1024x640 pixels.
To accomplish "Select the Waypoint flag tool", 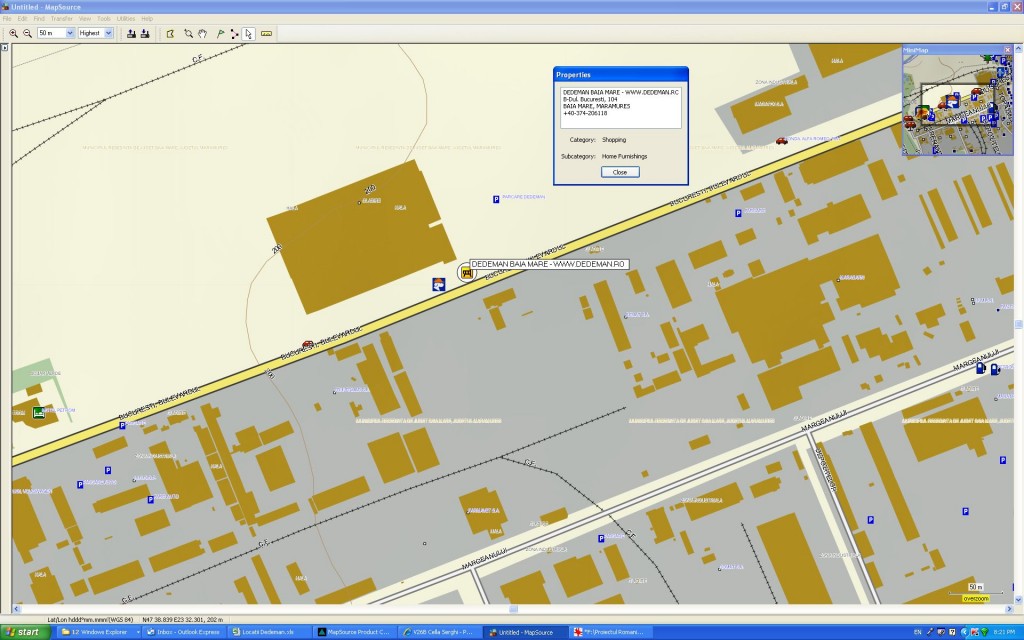I will (x=219, y=33).
